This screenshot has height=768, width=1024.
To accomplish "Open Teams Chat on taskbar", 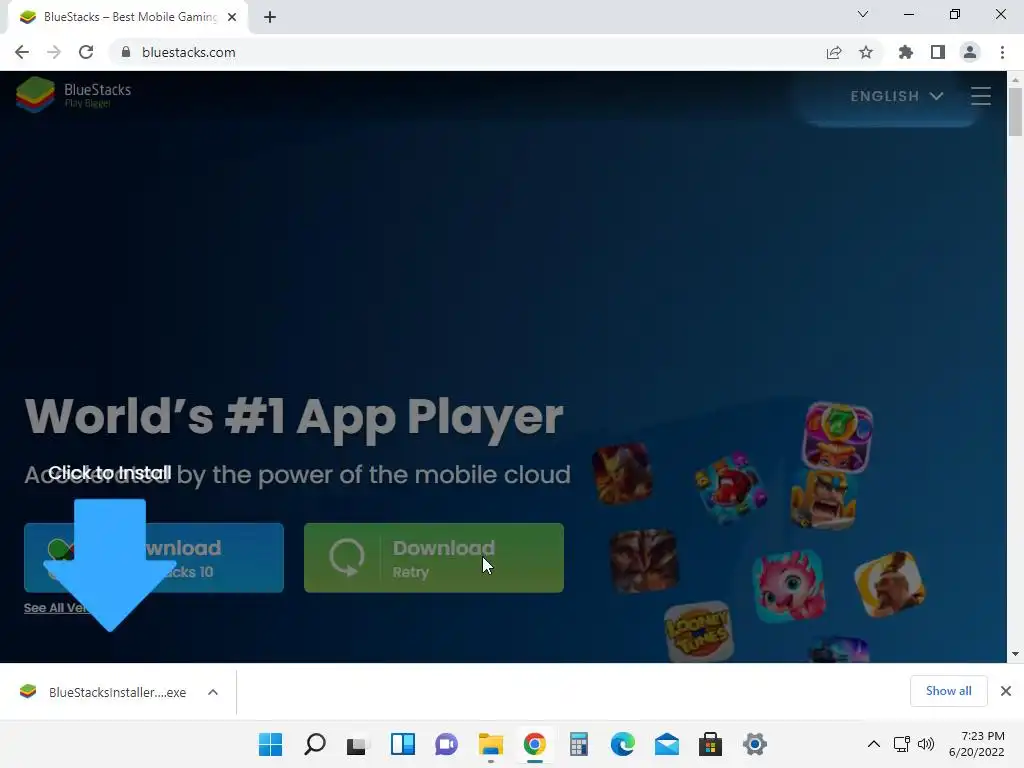I will click(x=447, y=744).
